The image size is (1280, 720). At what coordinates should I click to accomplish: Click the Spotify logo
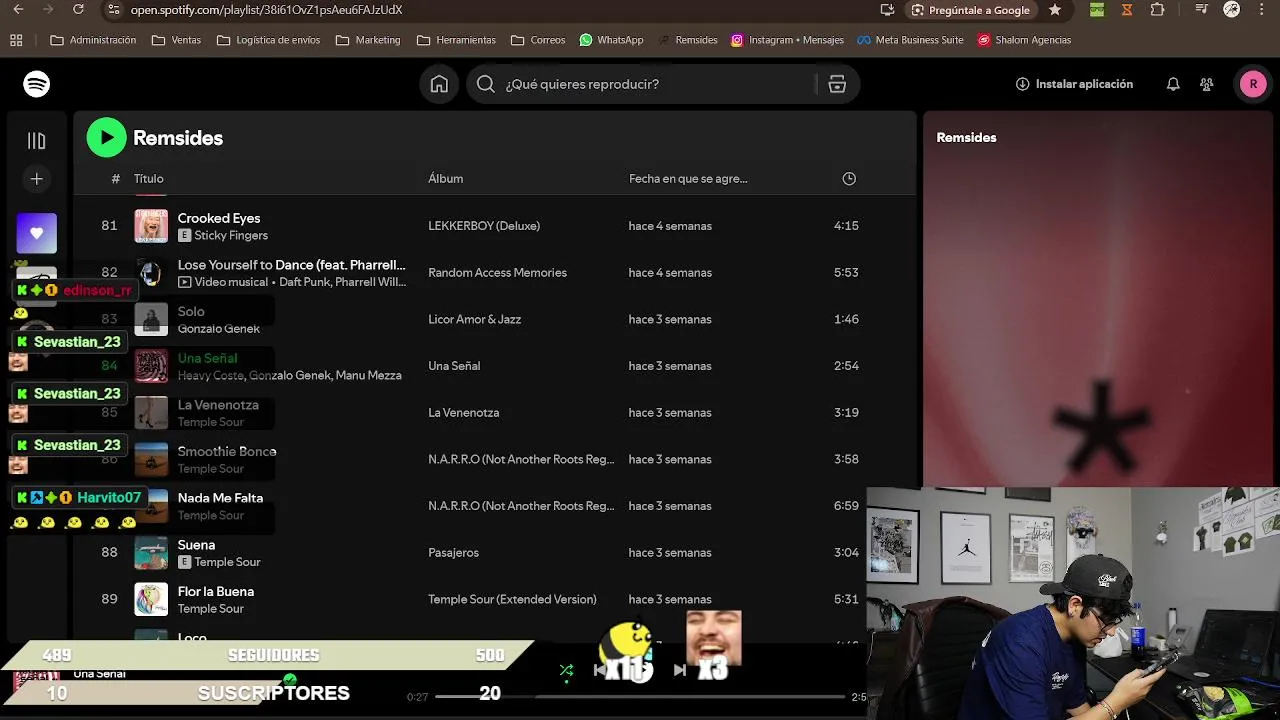tap(37, 84)
